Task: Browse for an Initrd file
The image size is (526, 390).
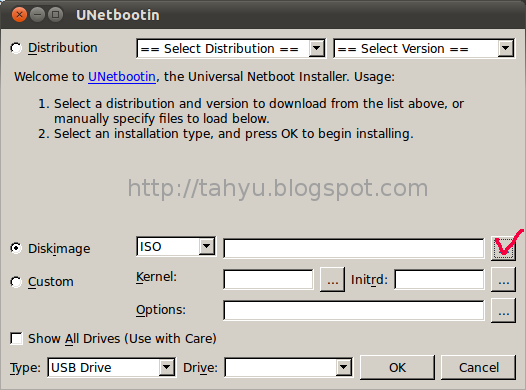Action: coord(503,279)
